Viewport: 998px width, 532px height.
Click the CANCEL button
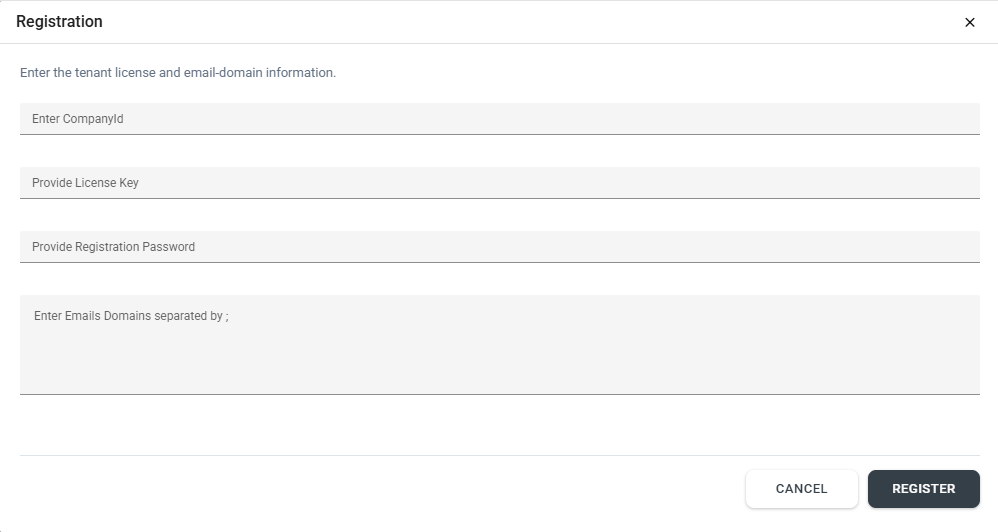click(801, 489)
